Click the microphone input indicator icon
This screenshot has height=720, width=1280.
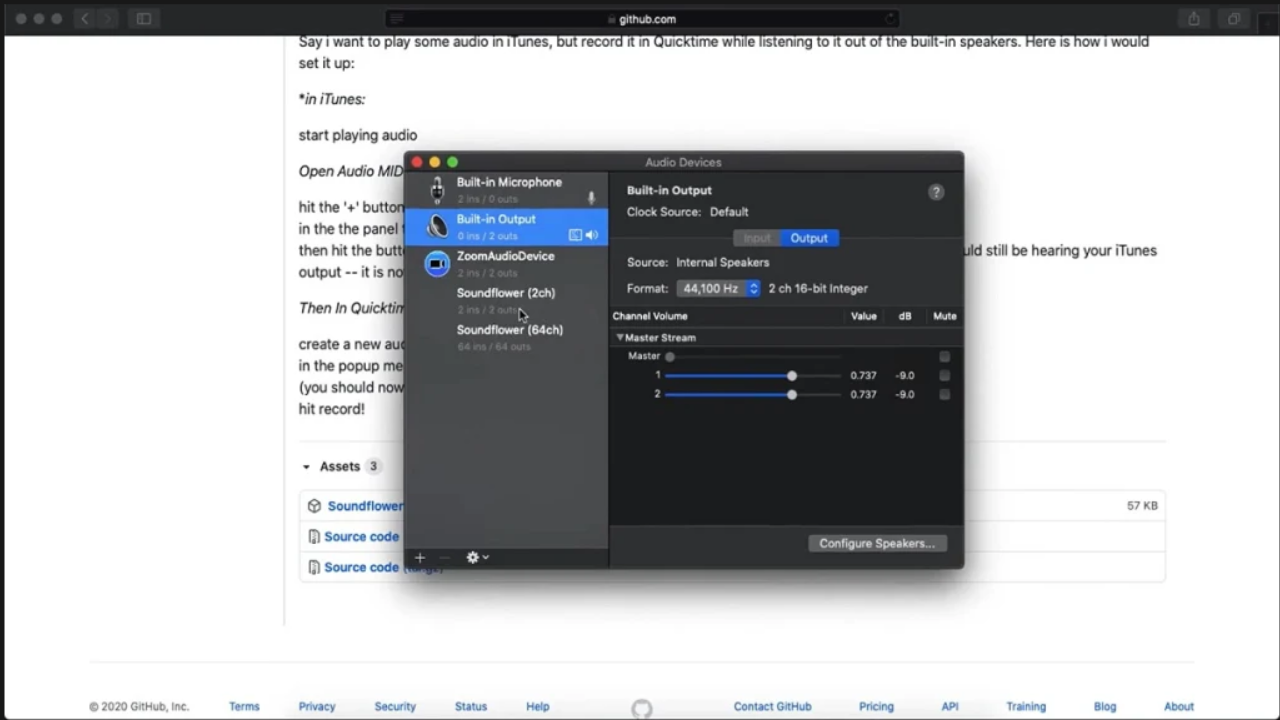tap(591, 198)
